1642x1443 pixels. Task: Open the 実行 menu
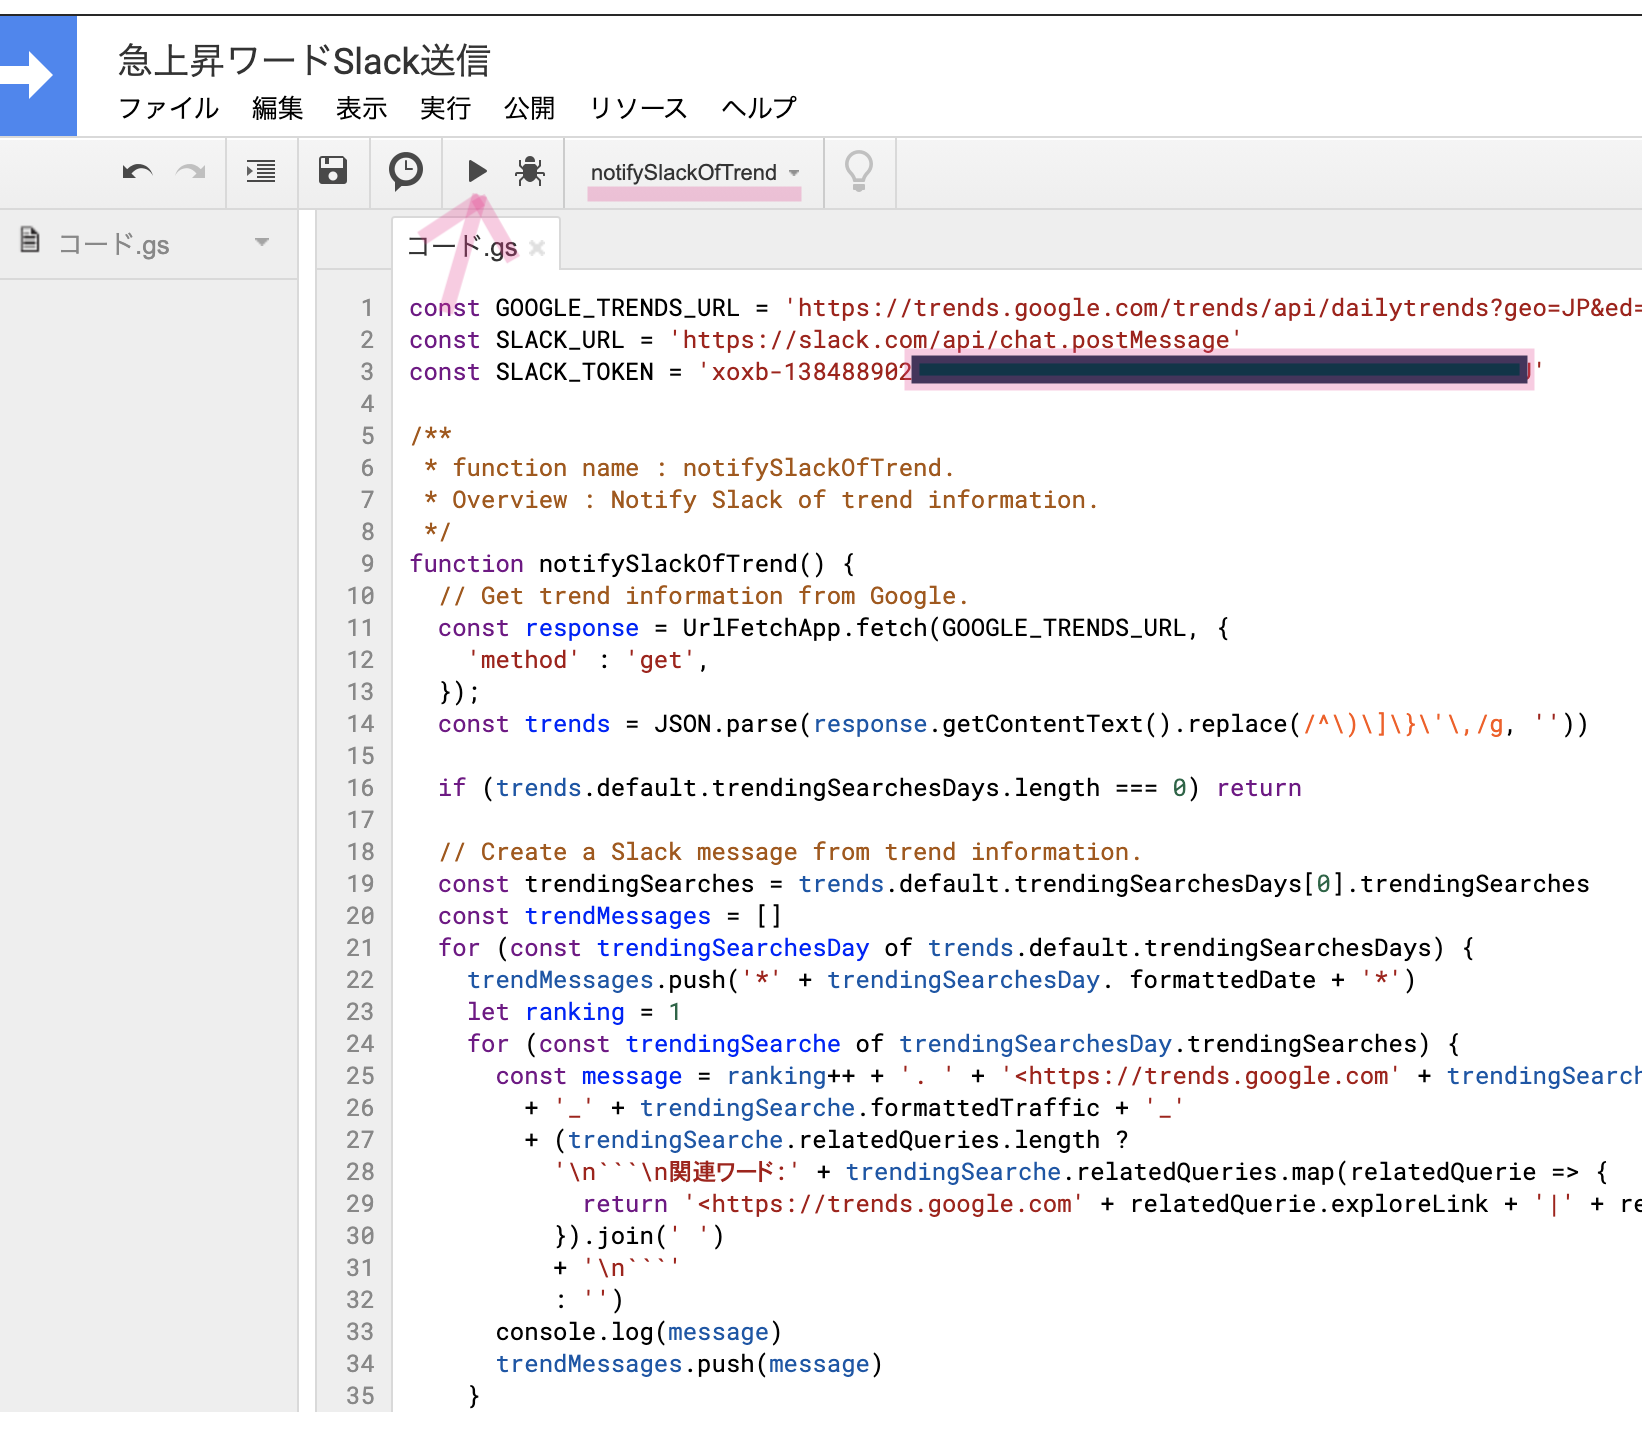[445, 107]
